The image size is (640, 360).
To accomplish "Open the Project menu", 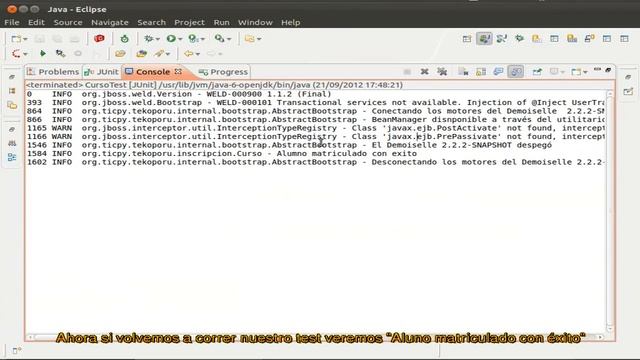I will (189, 22).
